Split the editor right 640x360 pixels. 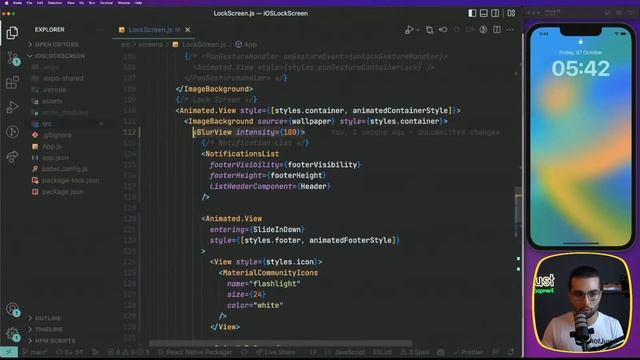[497, 30]
